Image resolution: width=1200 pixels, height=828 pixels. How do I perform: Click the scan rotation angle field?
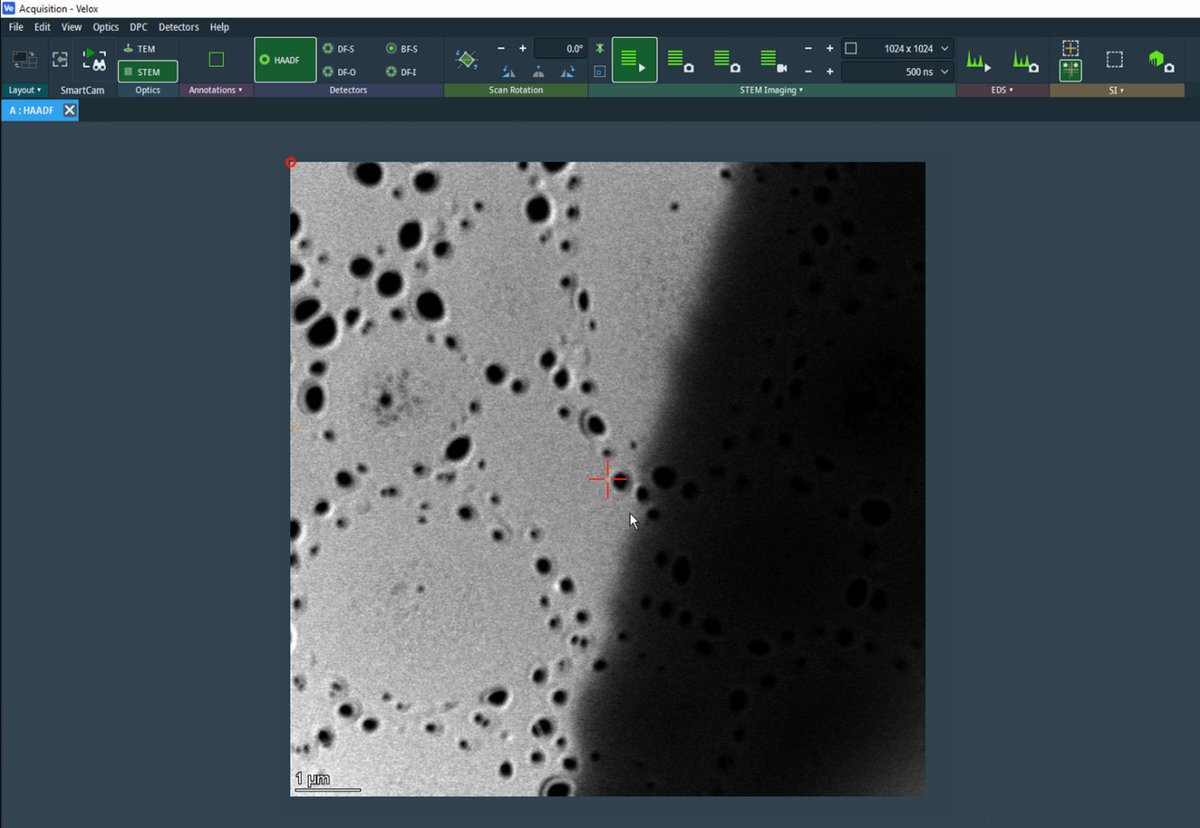[x=560, y=48]
